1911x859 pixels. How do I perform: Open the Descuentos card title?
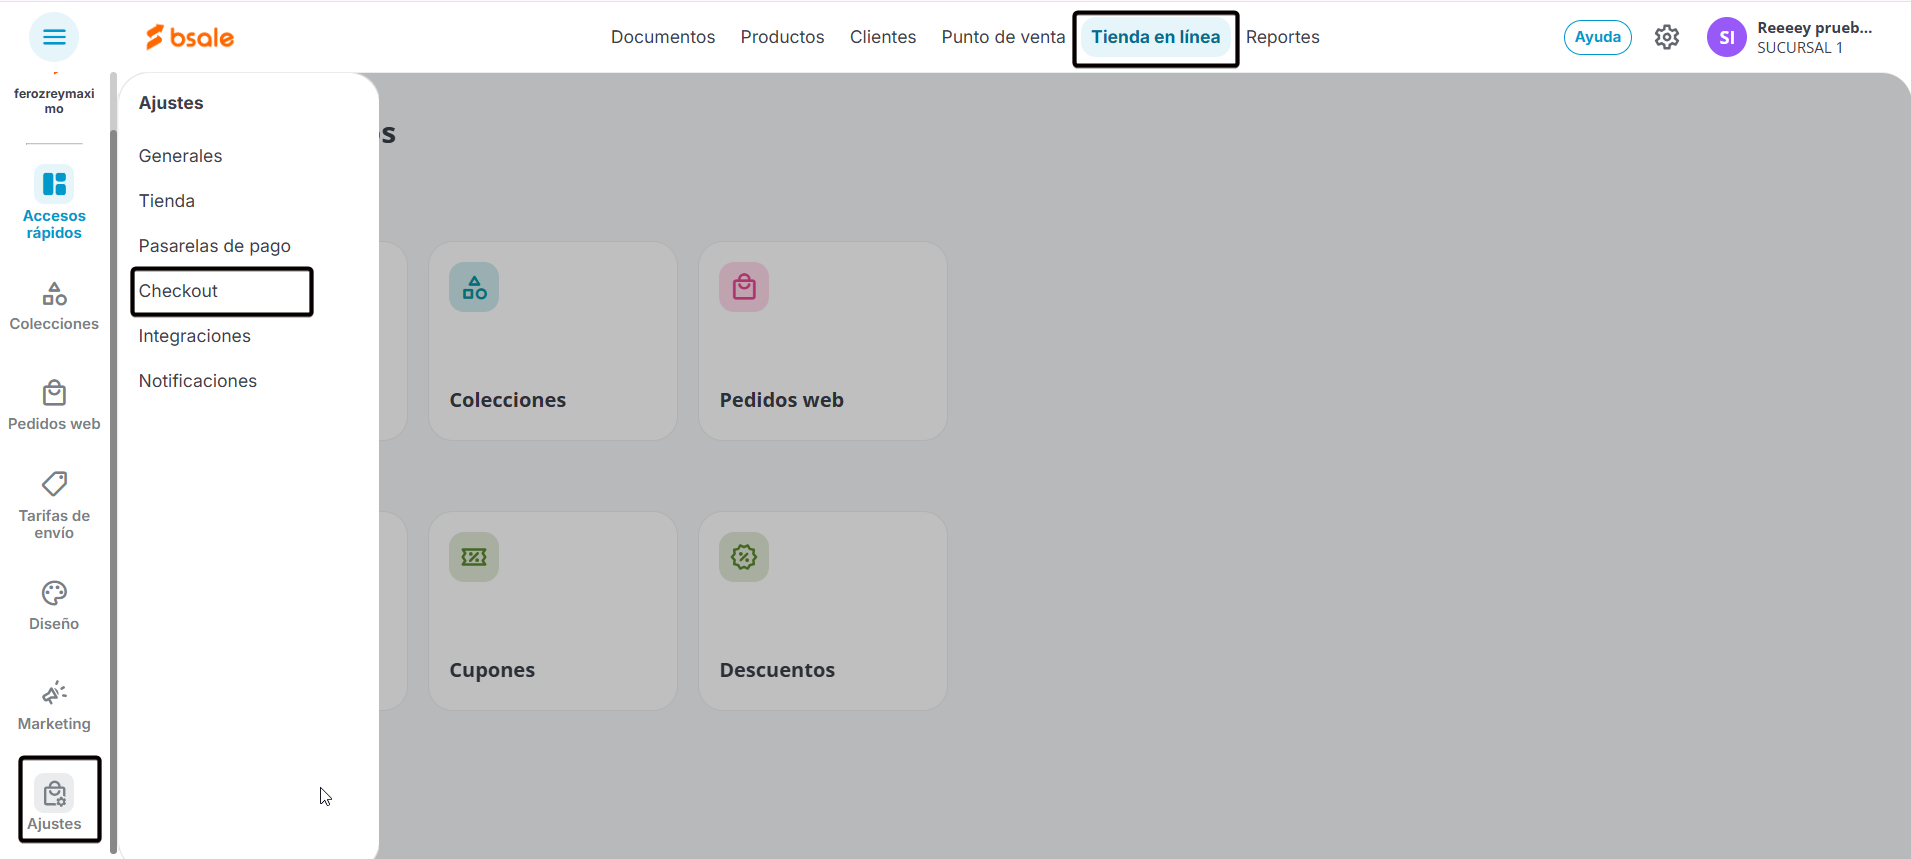(777, 670)
